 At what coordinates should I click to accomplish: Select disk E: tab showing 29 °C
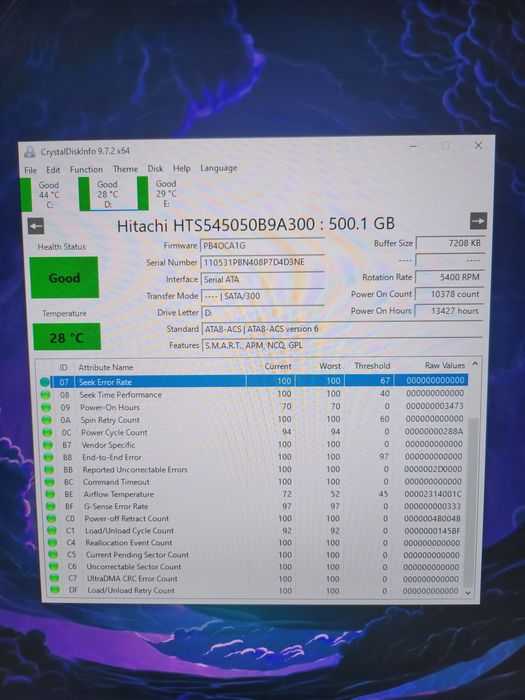[159, 193]
